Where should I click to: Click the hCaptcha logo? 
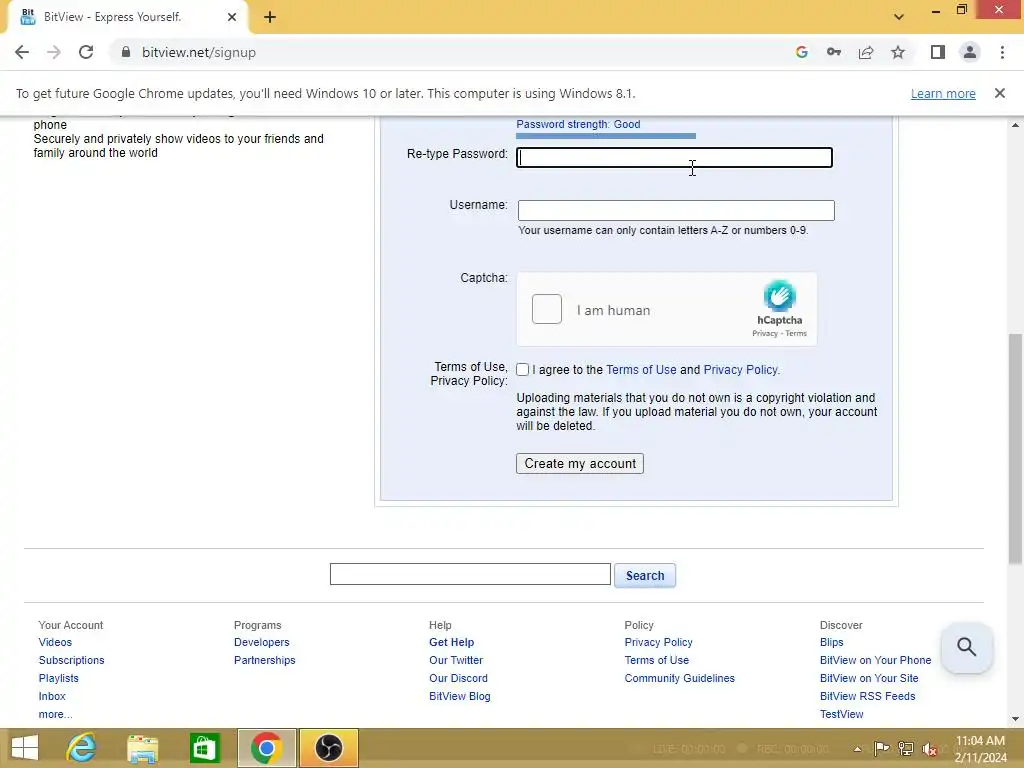click(x=780, y=296)
